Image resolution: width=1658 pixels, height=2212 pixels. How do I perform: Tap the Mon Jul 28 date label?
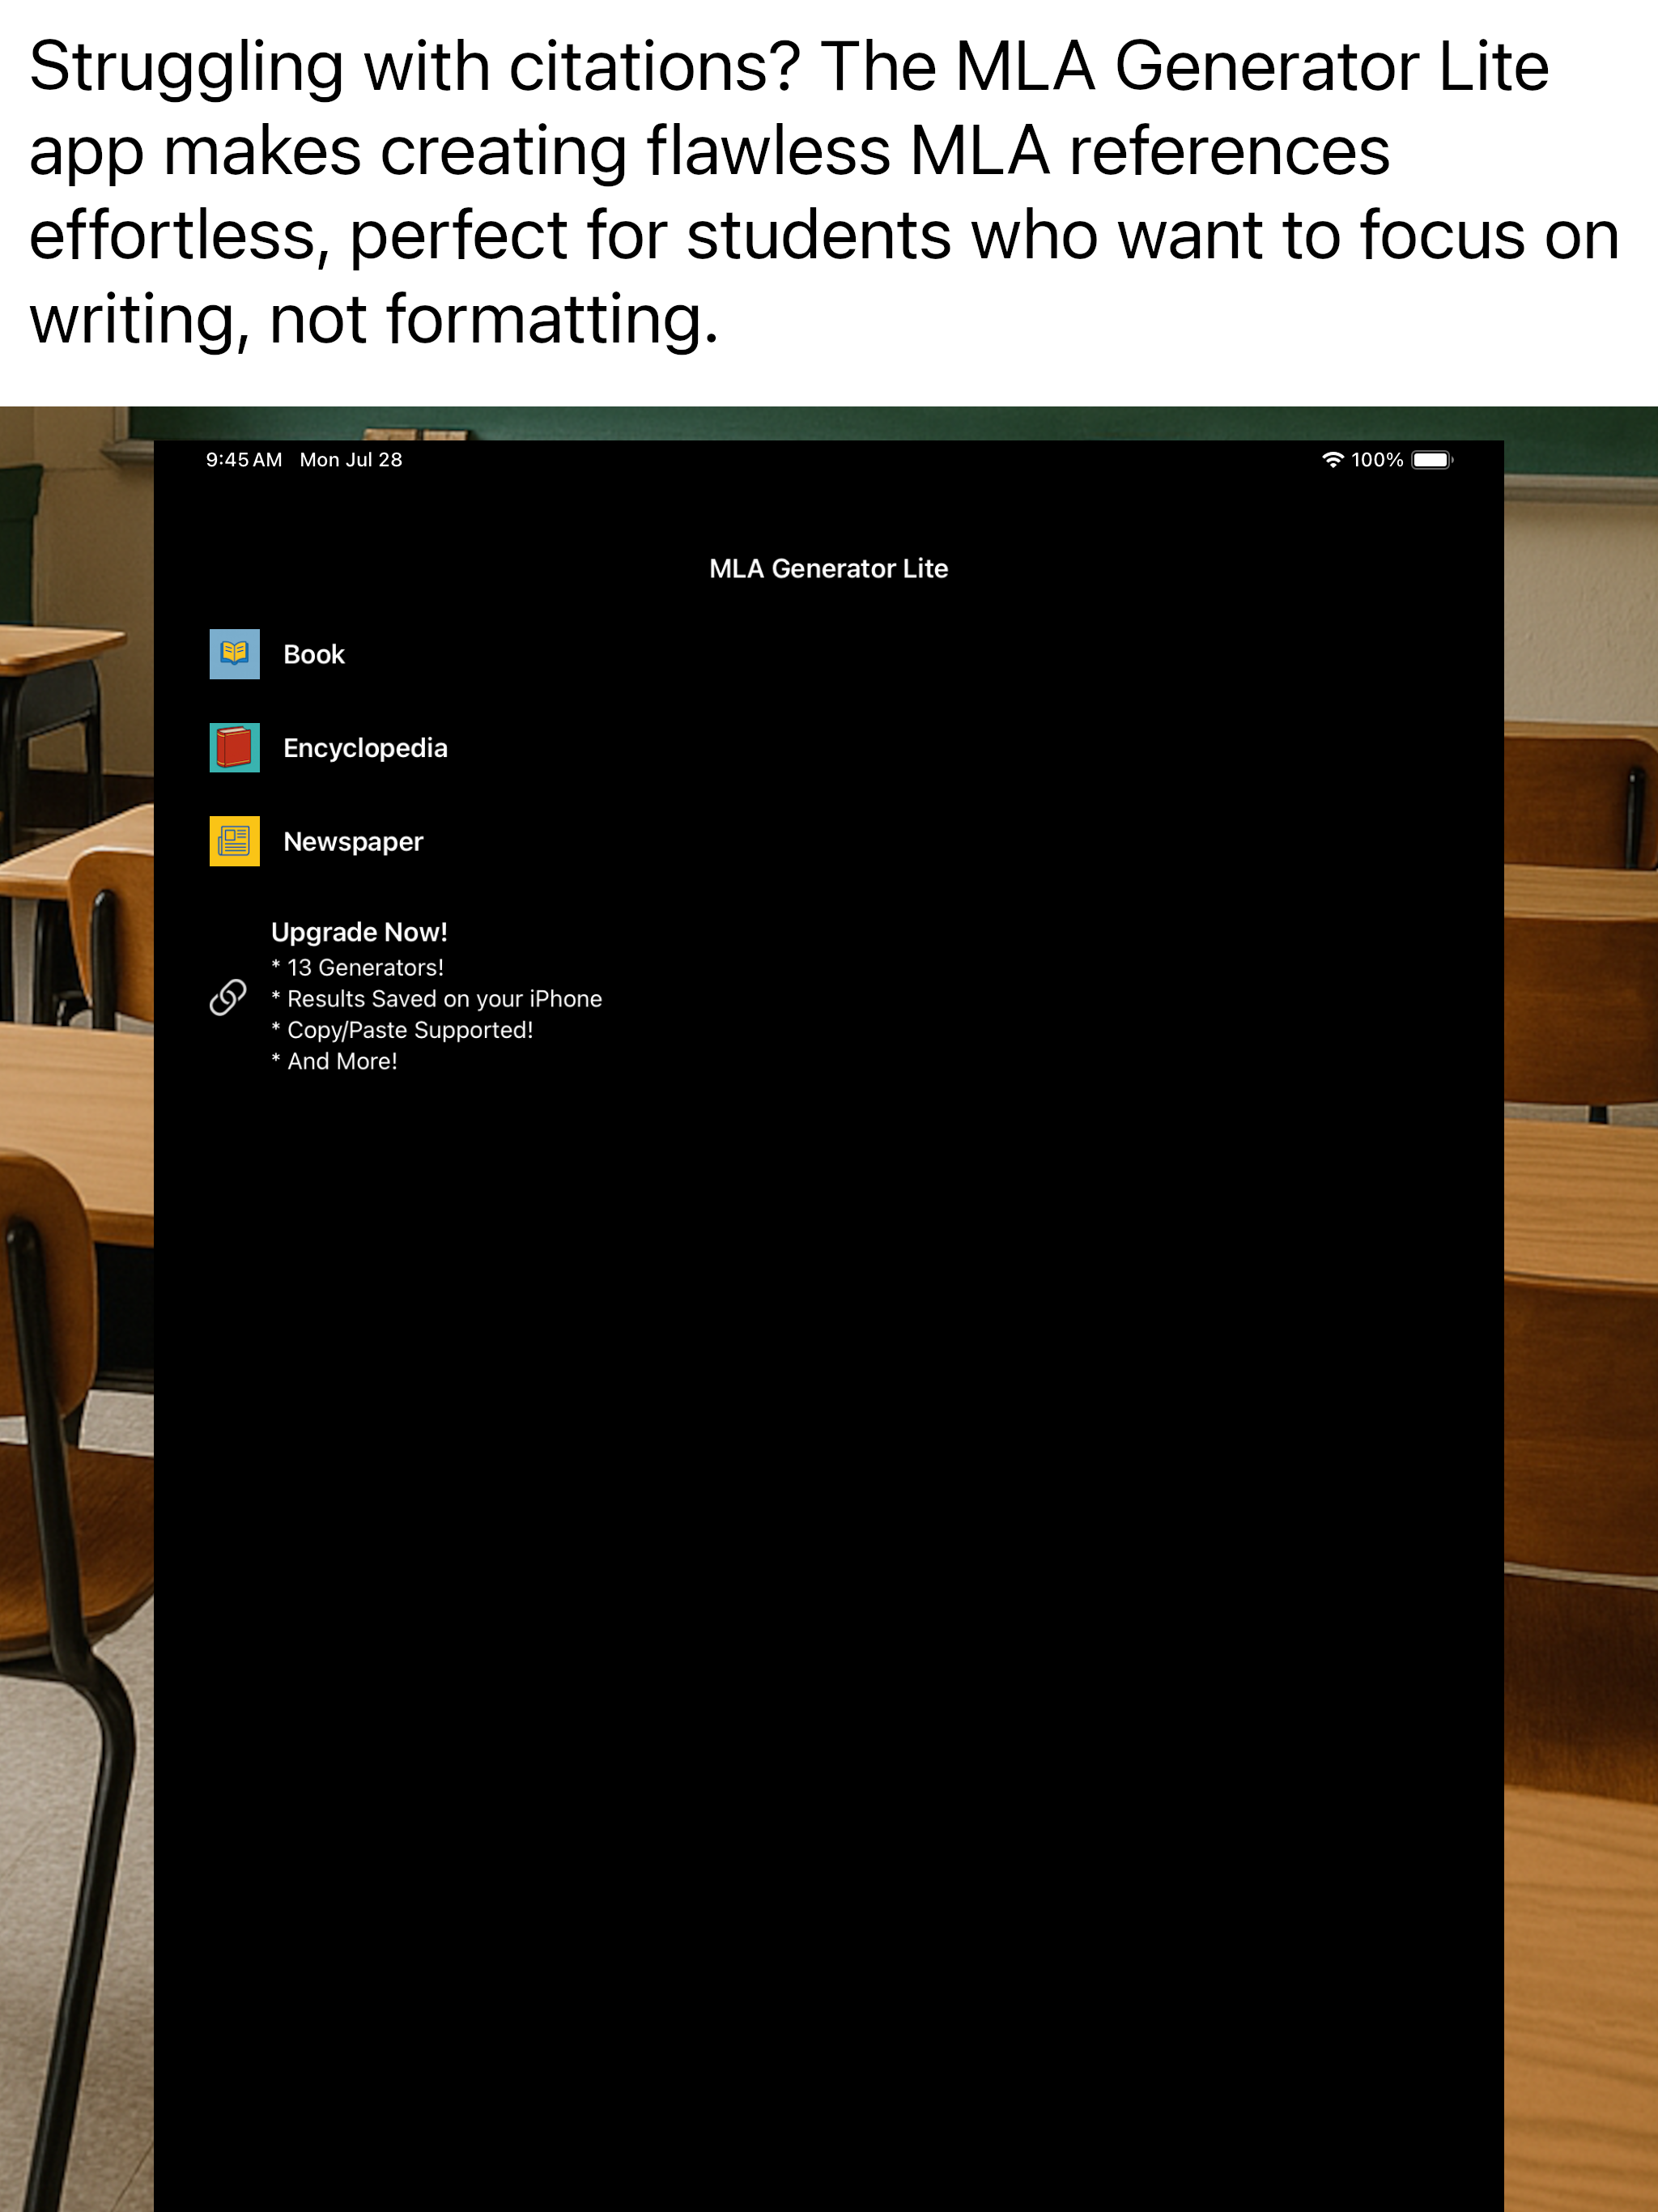tap(349, 459)
